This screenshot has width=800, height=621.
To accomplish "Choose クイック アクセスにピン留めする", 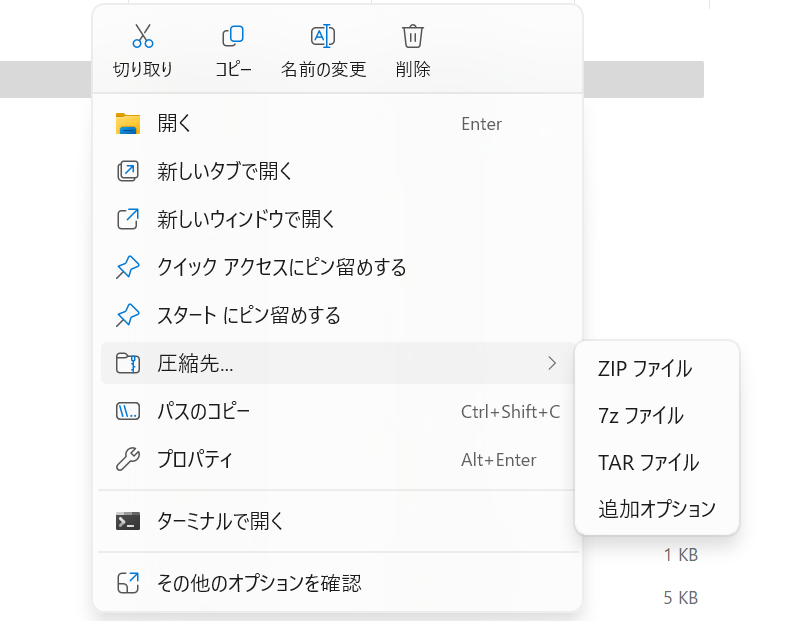I will click(281, 268).
